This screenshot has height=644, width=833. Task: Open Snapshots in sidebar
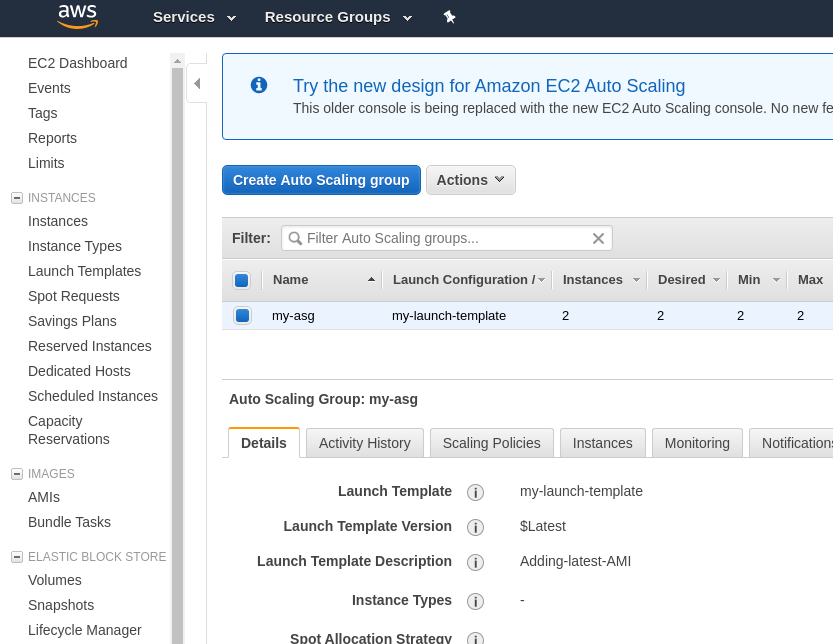click(x=61, y=605)
